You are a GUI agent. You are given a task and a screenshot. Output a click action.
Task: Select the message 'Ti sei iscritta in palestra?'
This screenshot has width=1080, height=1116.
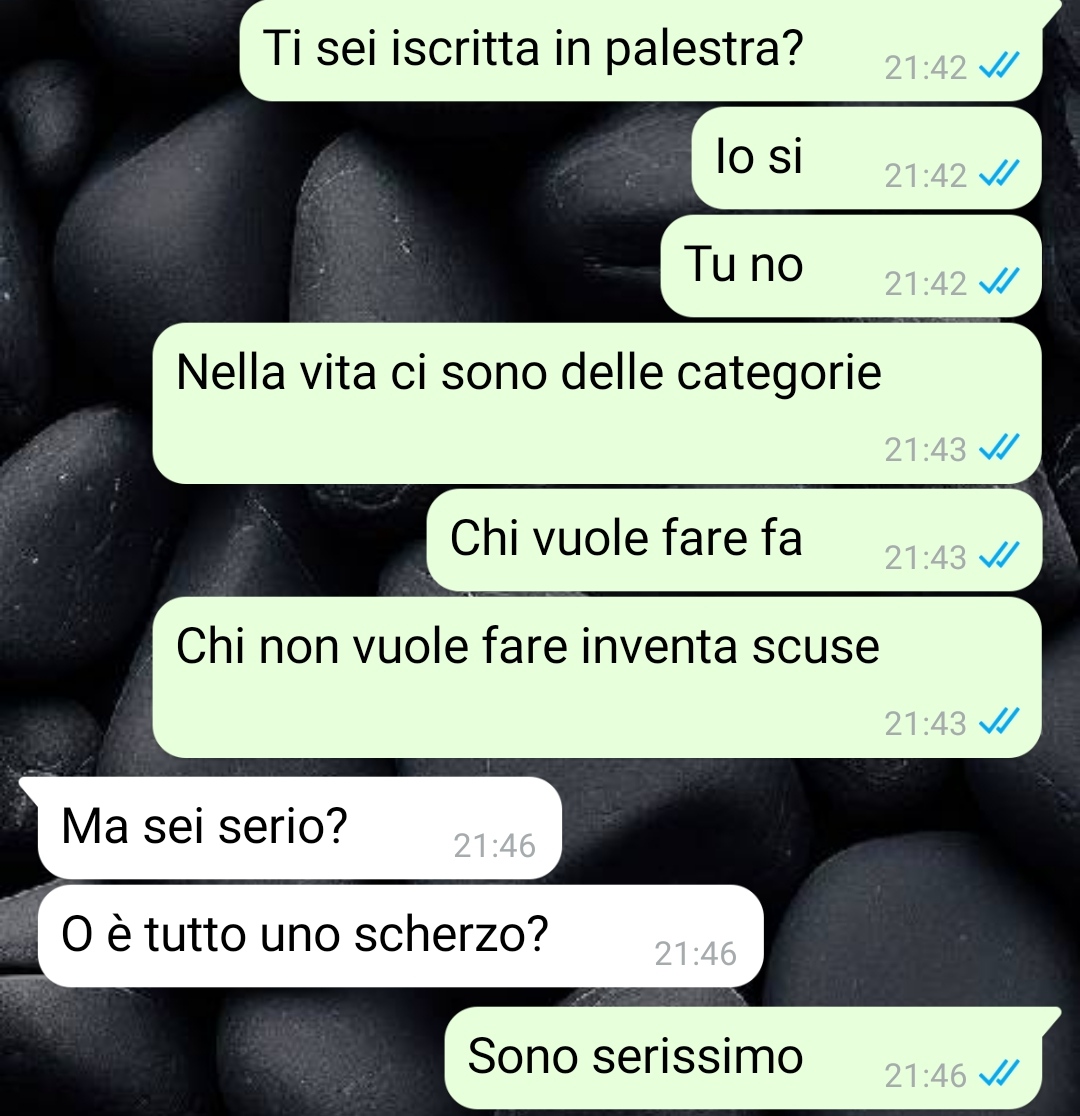[x=641, y=50]
